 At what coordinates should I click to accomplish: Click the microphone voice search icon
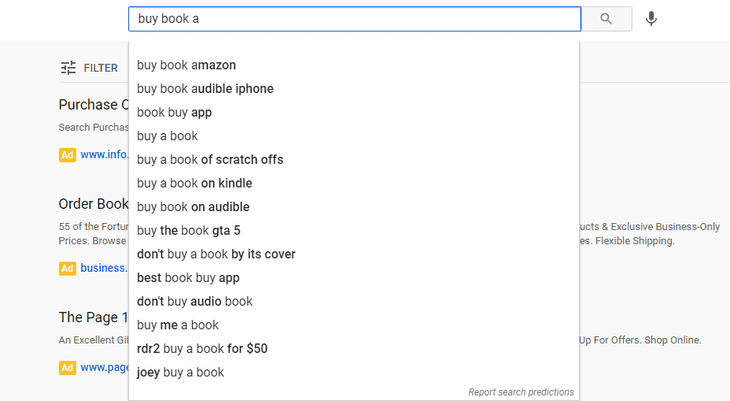point(651,19)
